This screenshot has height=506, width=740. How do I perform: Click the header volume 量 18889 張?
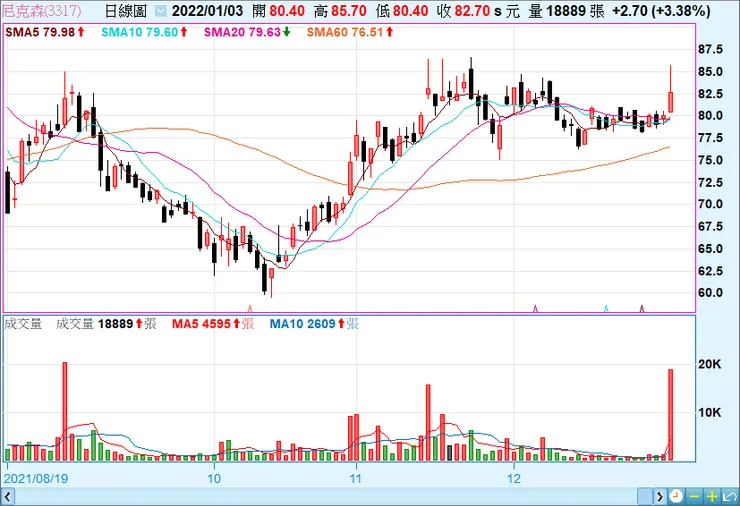[566, 11]
